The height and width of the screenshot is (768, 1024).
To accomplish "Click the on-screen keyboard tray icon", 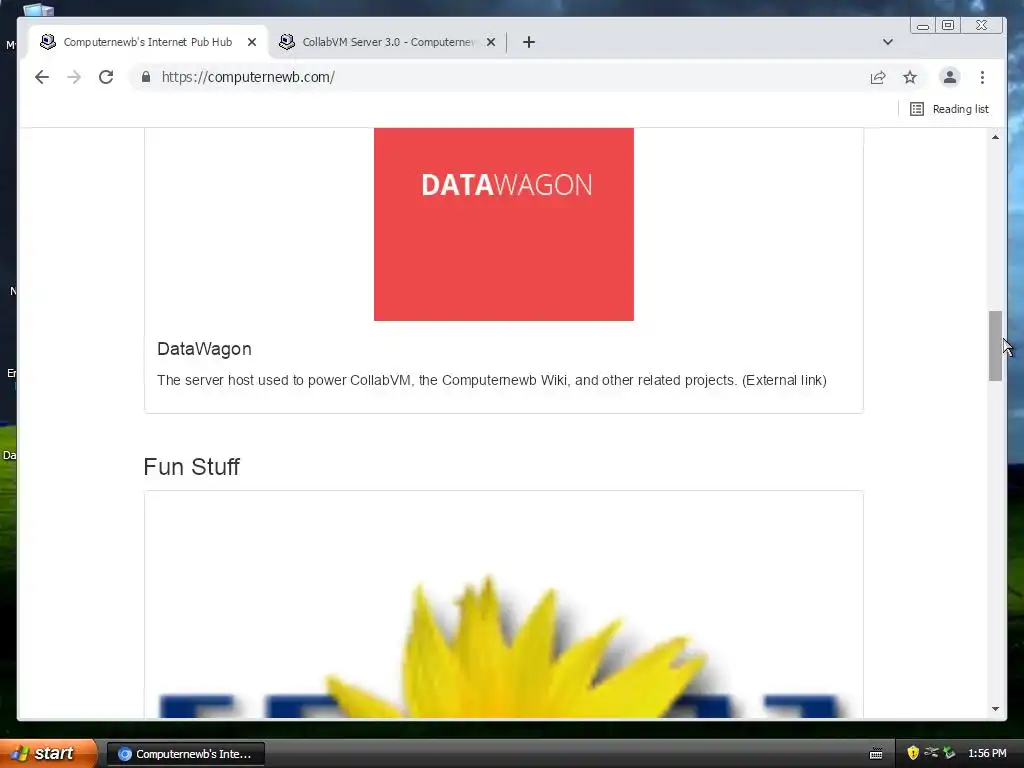I will [876, 754].
